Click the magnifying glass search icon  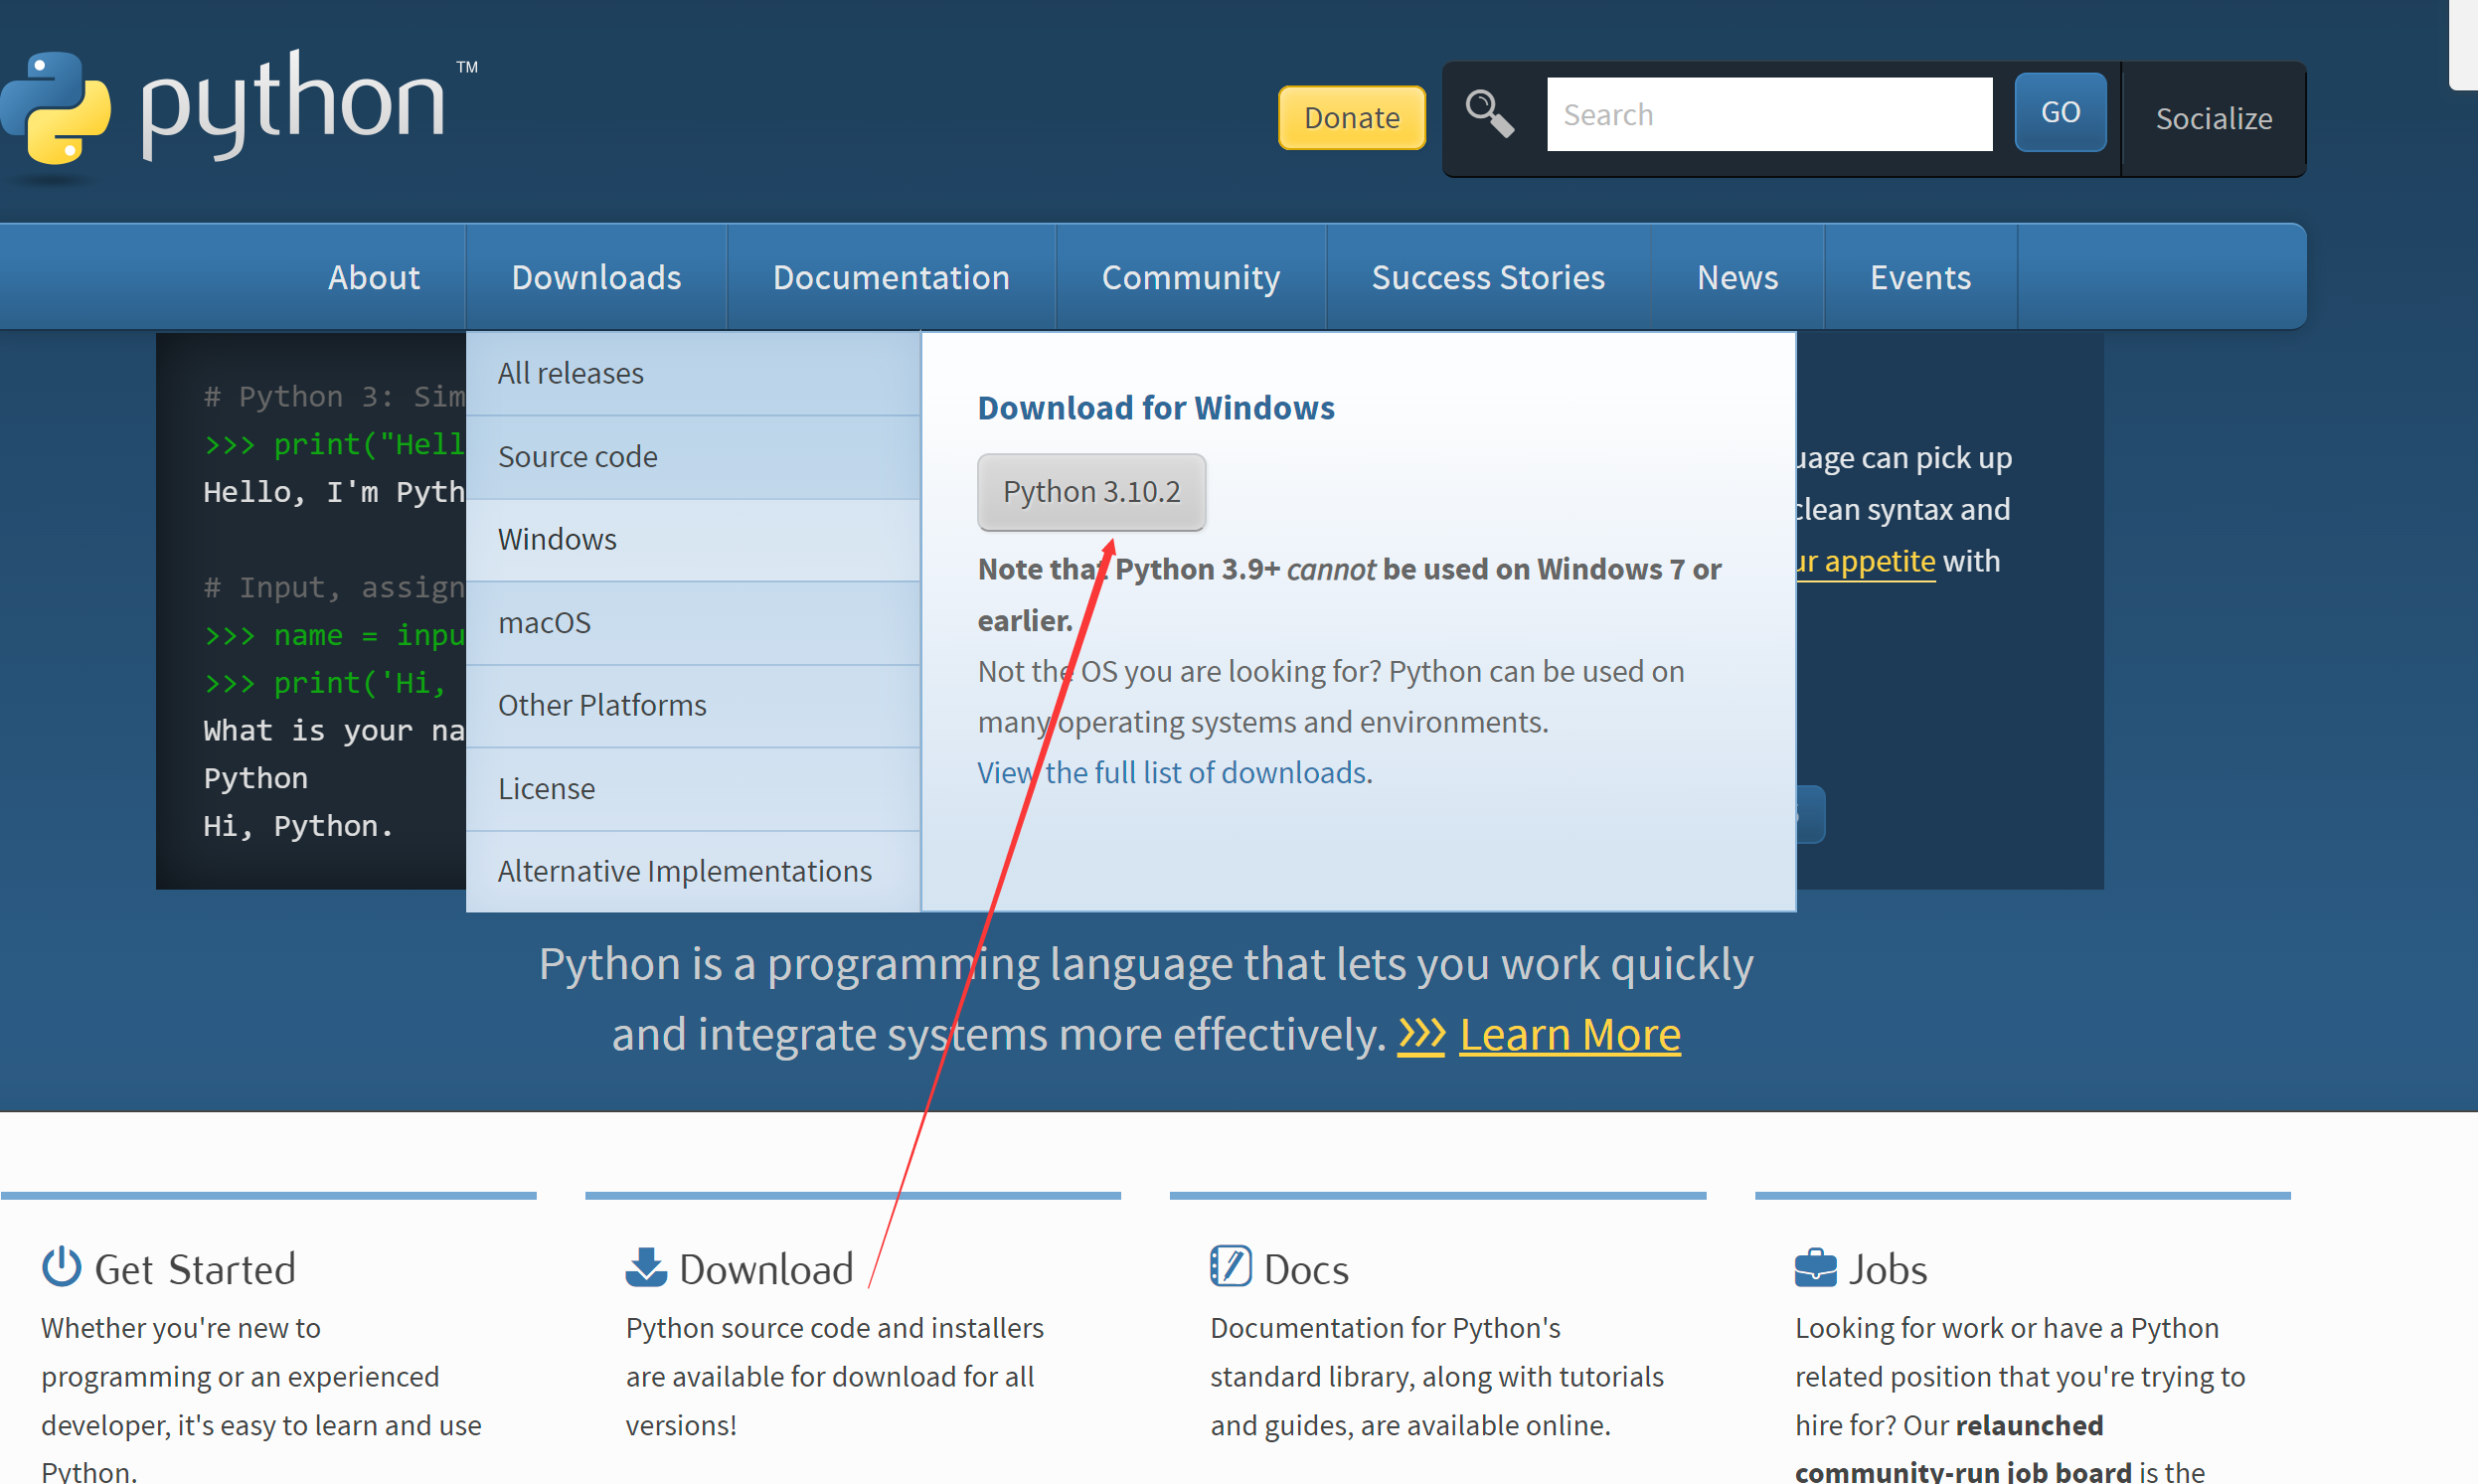click(x=1490, y=113)
